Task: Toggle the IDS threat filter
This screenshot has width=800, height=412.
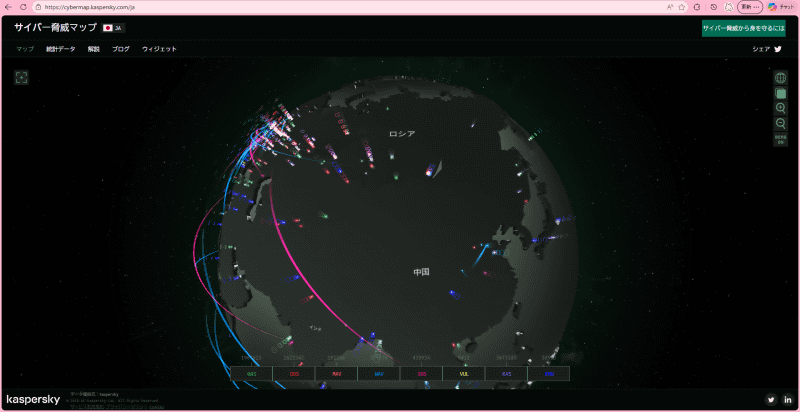Action: point(421,373)
